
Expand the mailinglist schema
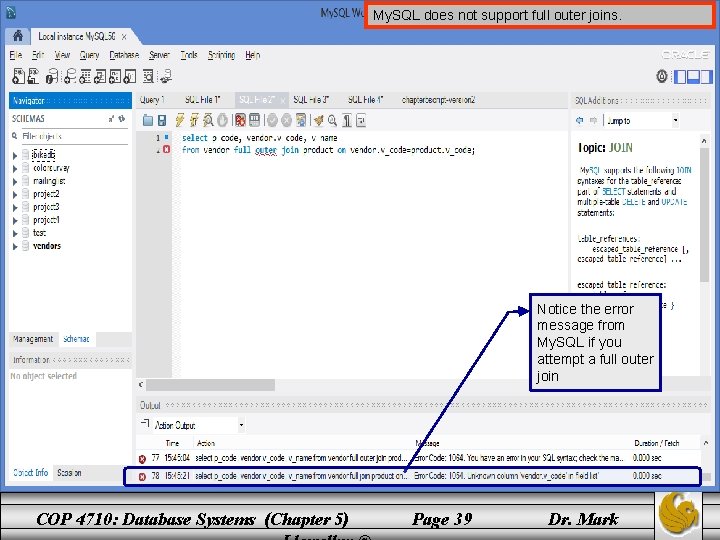(15, 181)
